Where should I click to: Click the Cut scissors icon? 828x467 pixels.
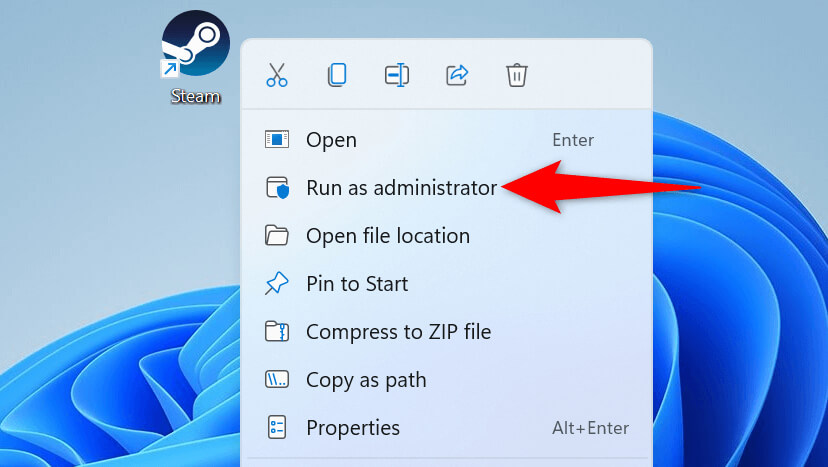tap(277, 75)
